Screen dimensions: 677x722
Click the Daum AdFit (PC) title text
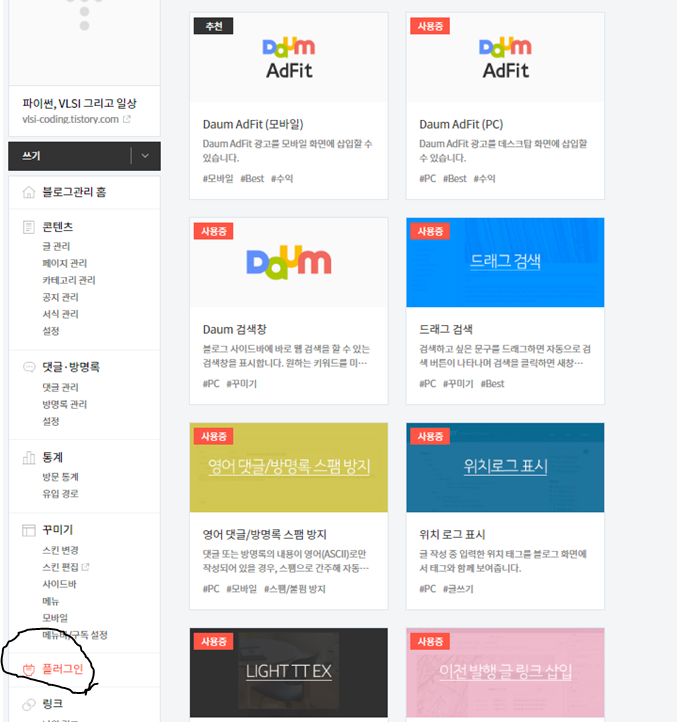point(461,124)
